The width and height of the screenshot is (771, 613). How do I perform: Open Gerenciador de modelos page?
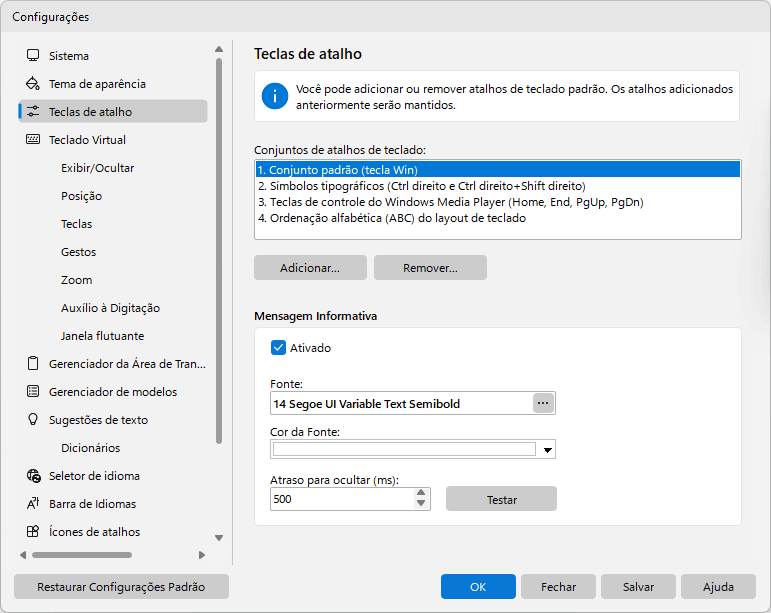(113, 392)
